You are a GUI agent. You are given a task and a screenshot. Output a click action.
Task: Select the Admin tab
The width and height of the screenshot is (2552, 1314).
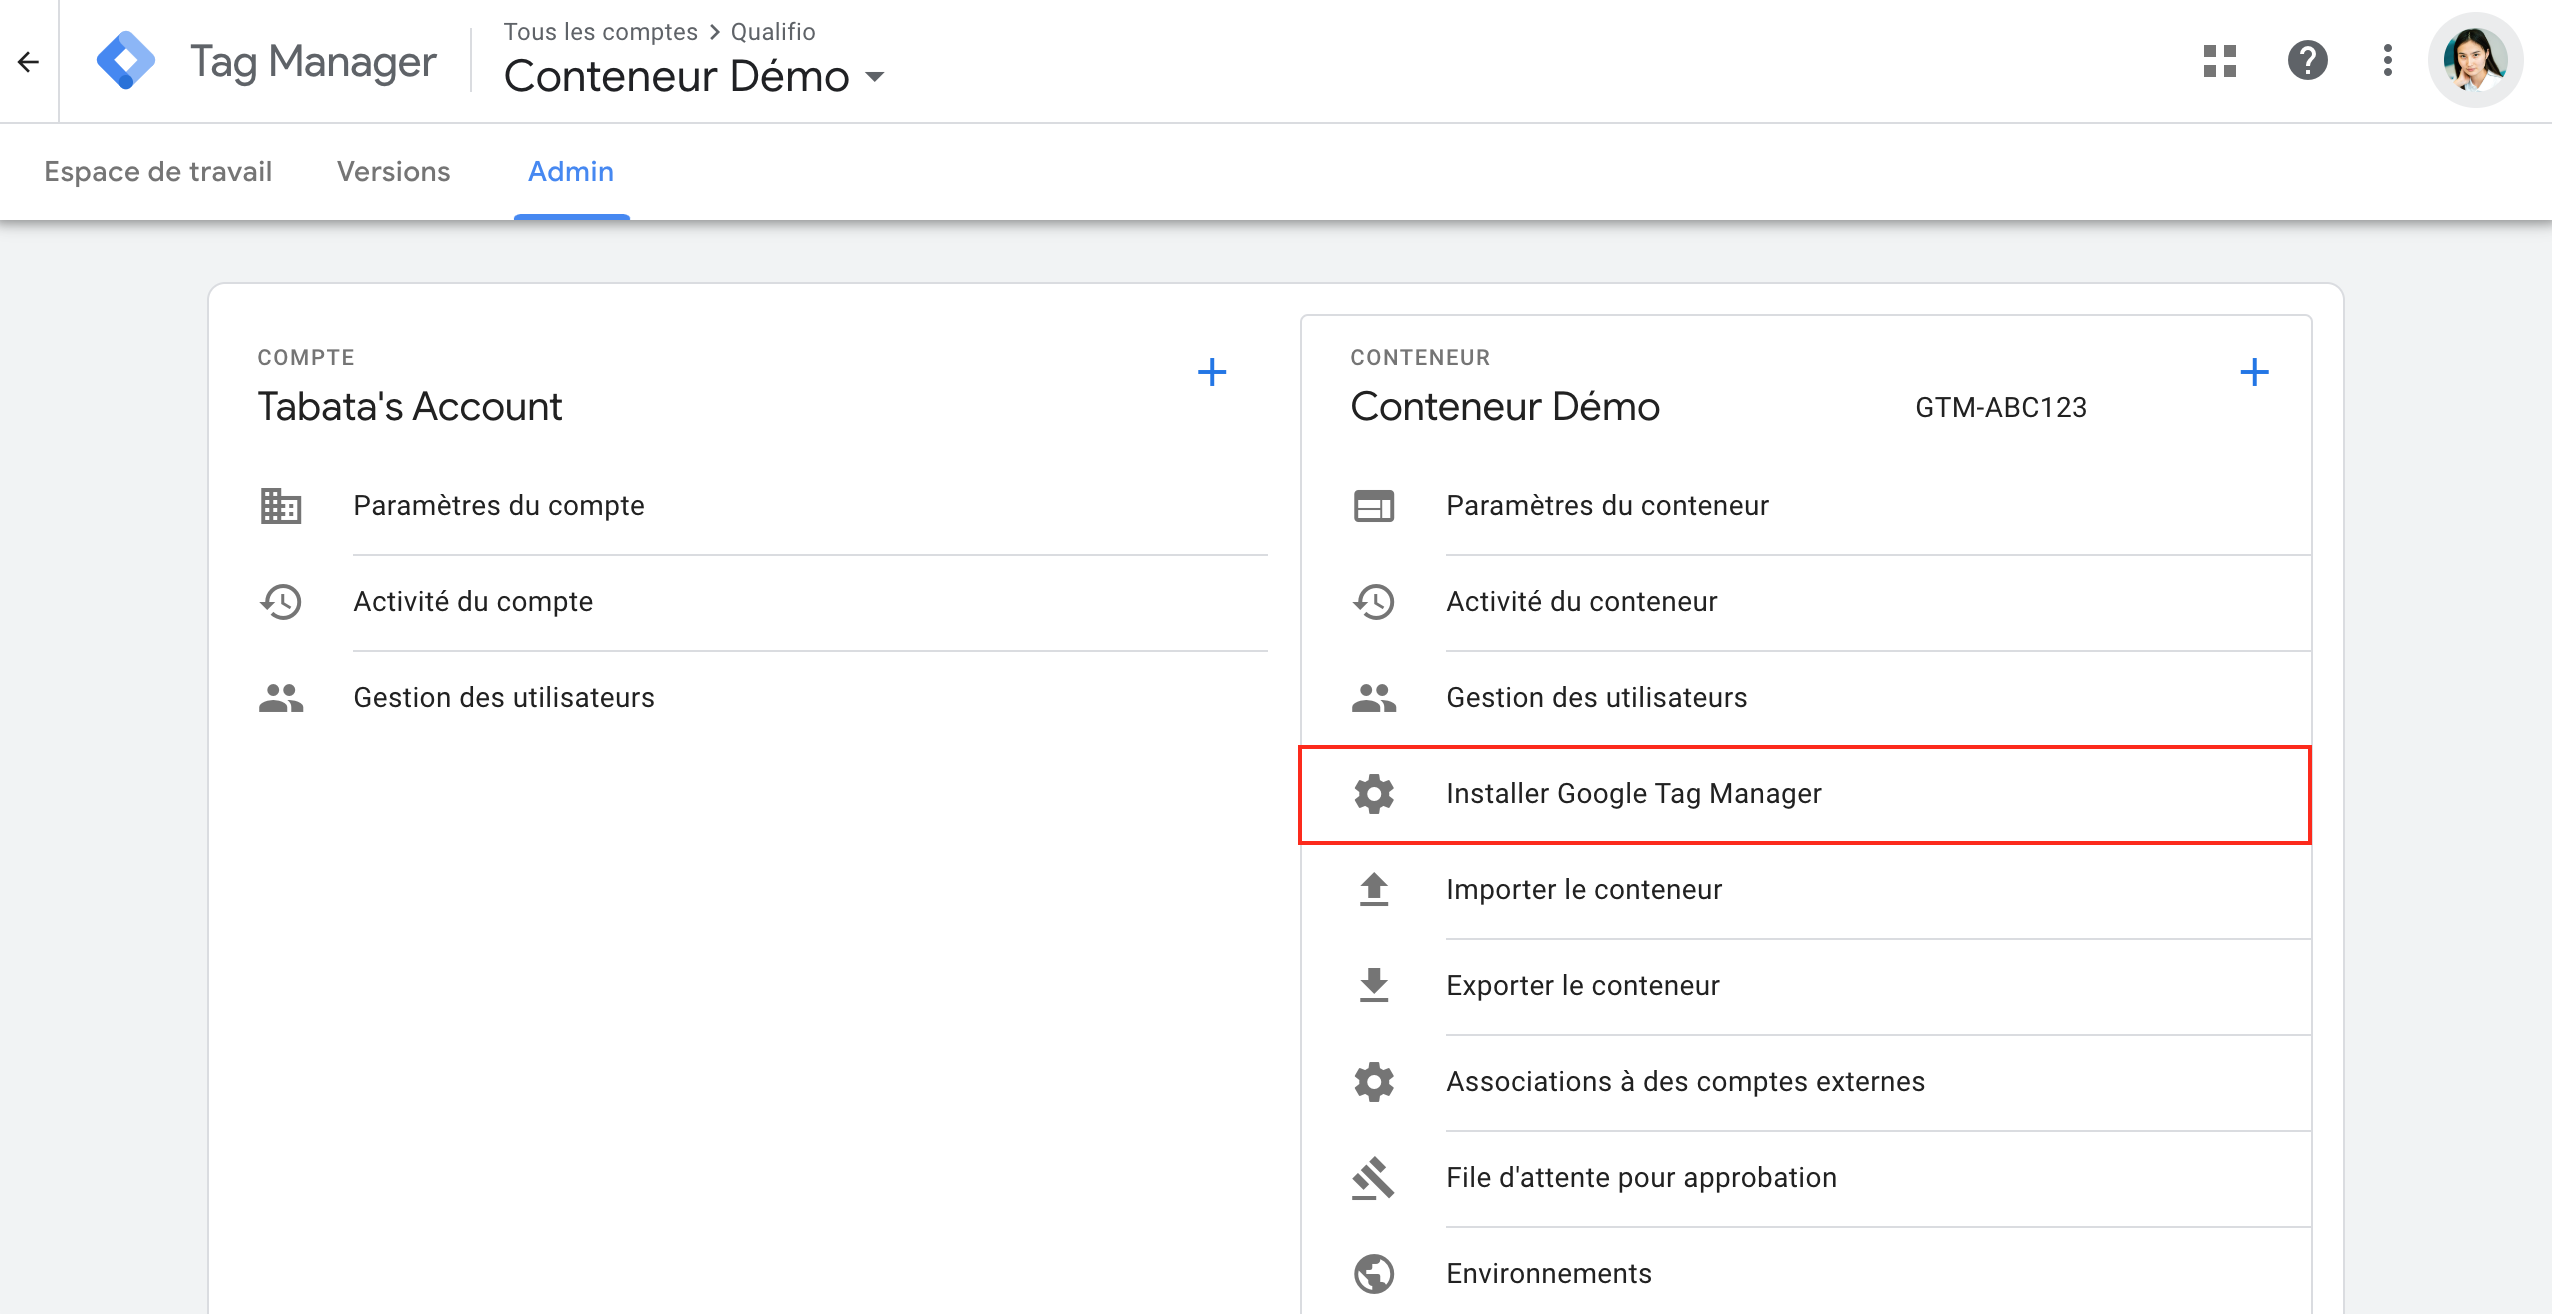pyautogui.click(x=571, y=172)
